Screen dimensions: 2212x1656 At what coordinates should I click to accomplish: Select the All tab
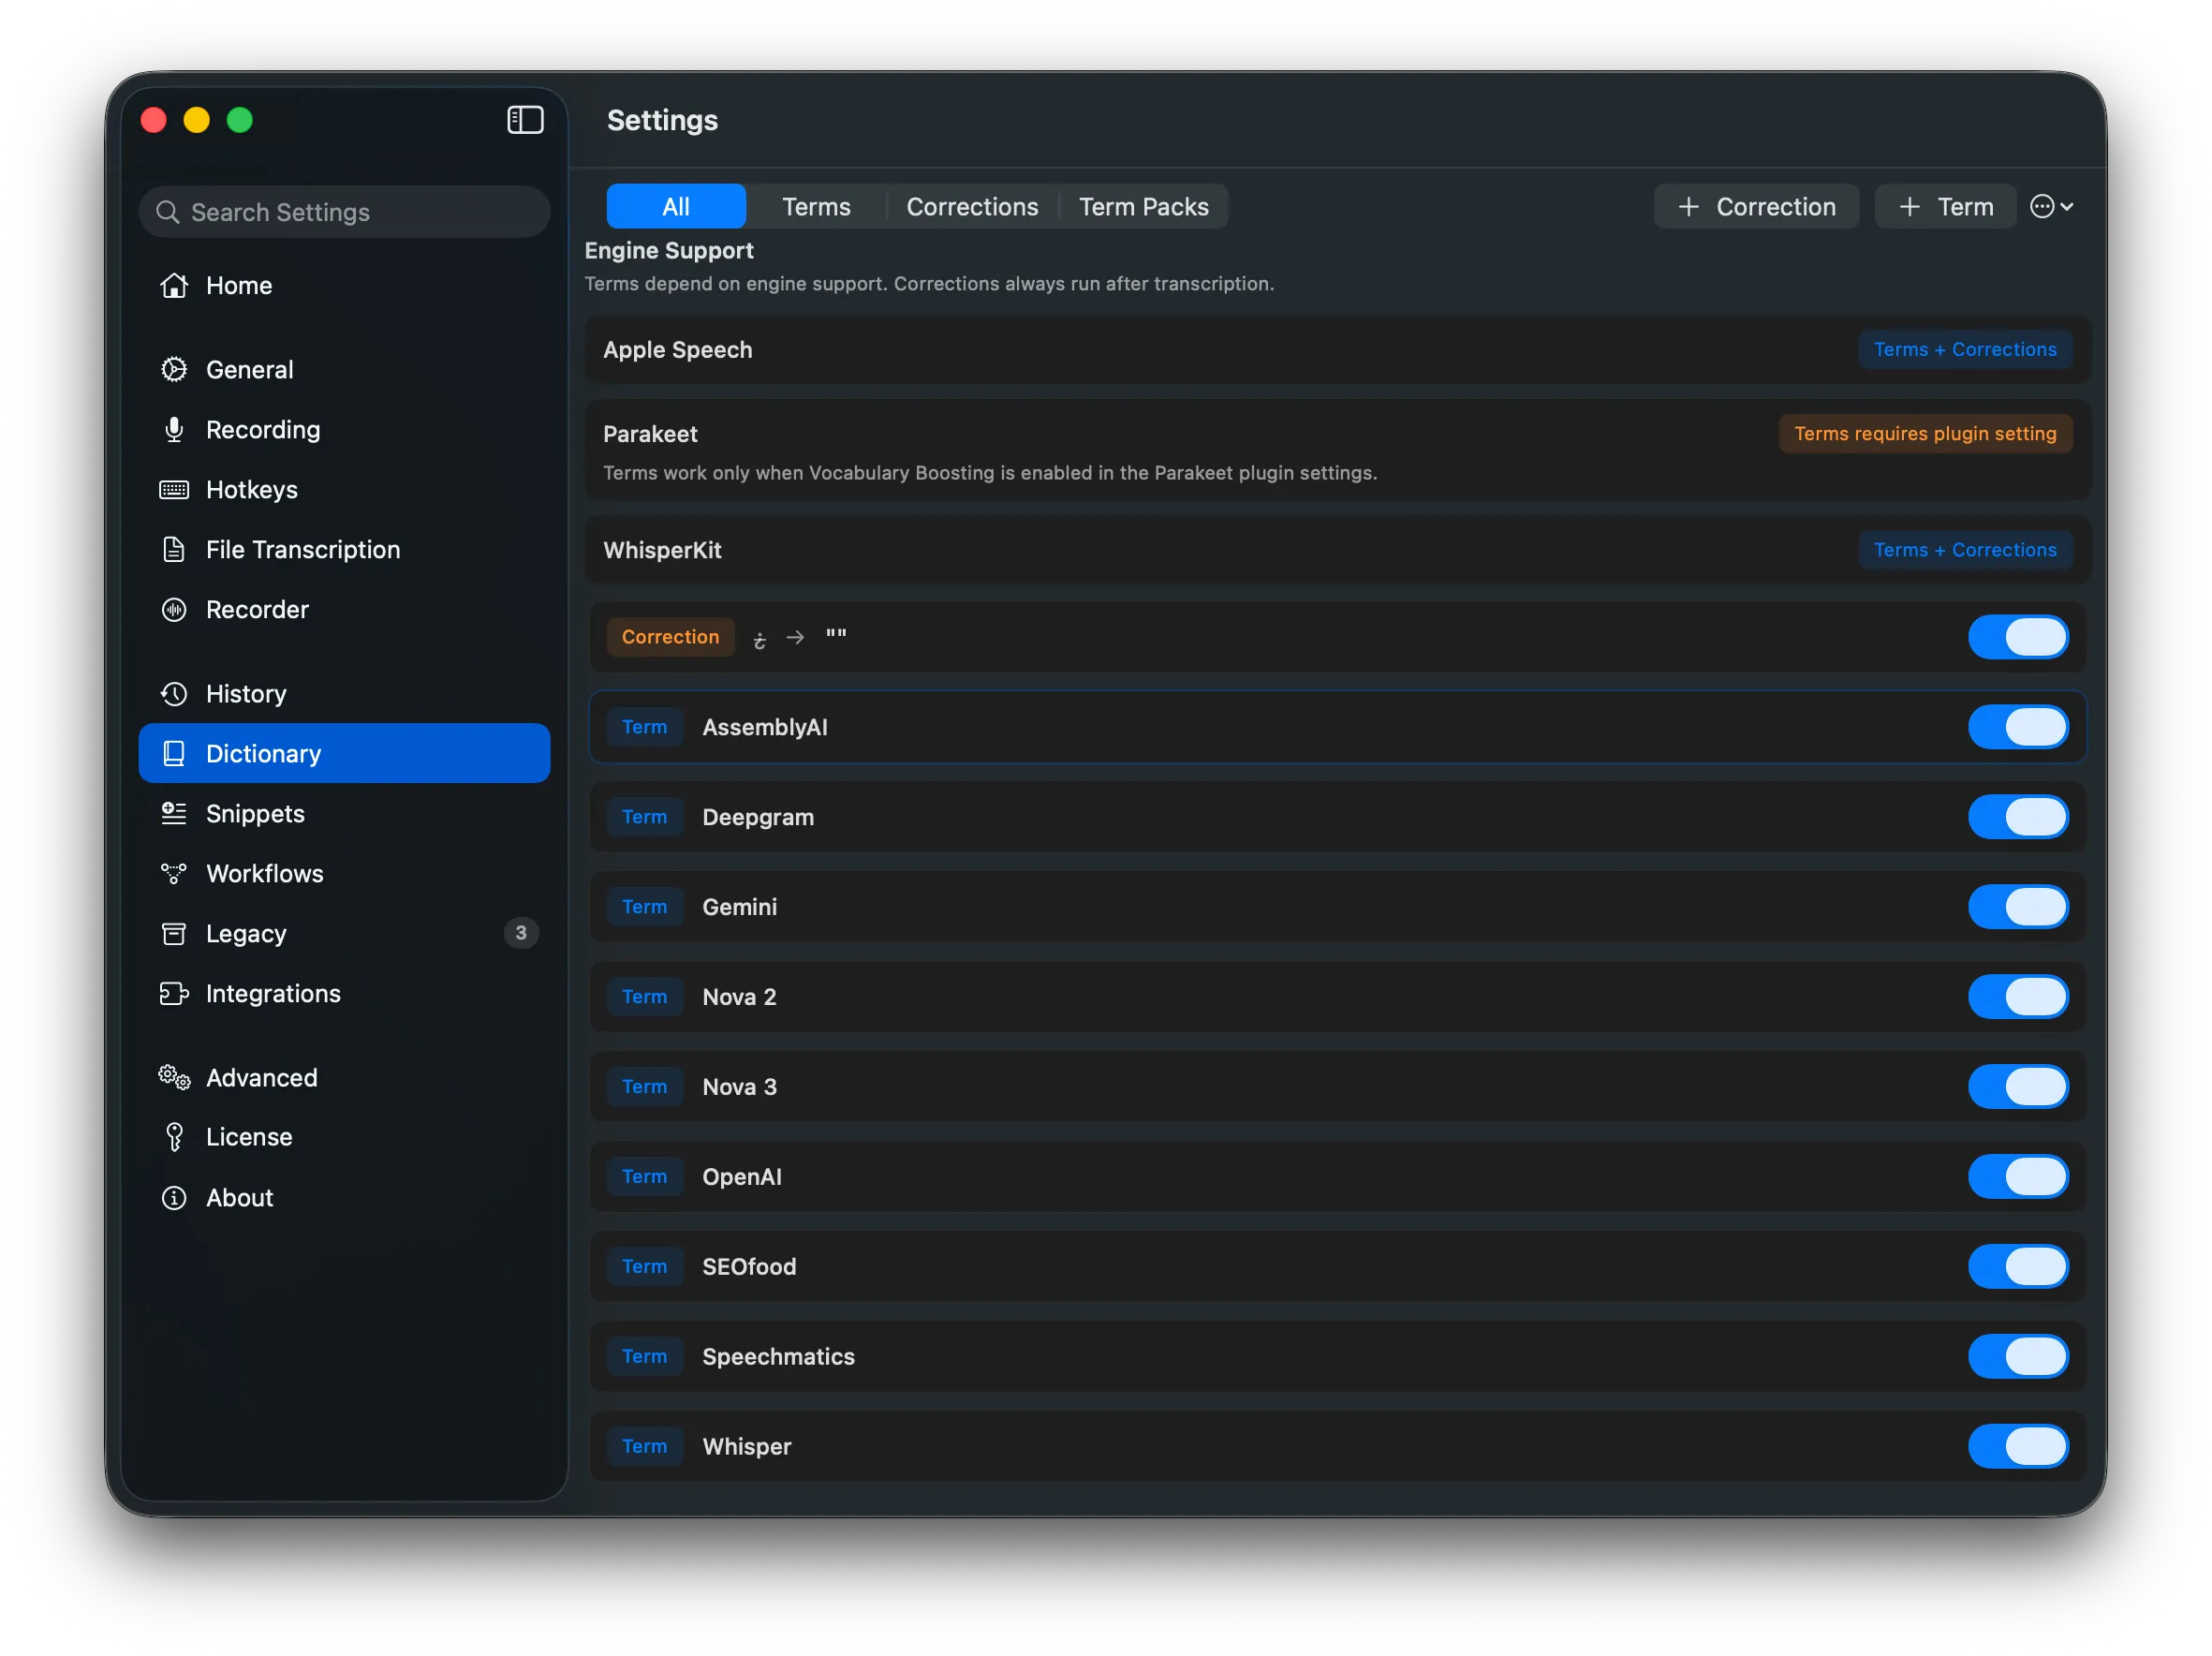pos(676,207)
